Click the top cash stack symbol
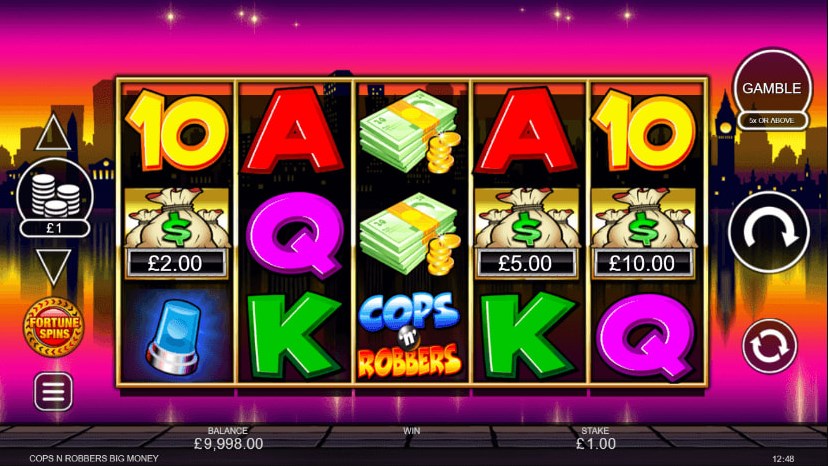Image resolution: width=828 pixels, height=466 pixels. (410, 132)
